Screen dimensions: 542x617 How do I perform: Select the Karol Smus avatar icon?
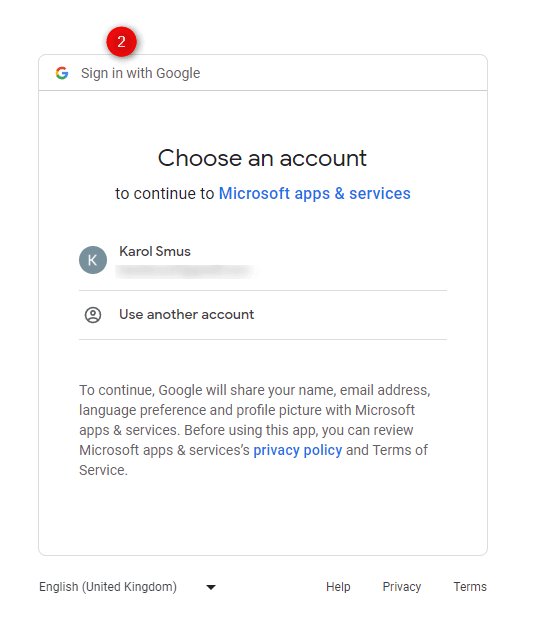click(x=93, y=260)
